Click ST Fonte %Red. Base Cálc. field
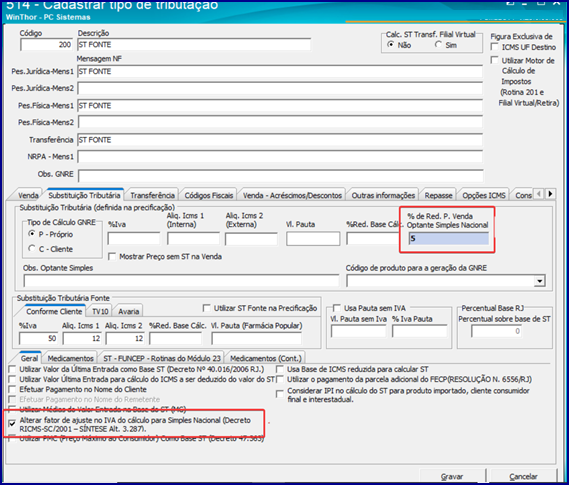This screenshot has height=485, width=569. (175, 338)
